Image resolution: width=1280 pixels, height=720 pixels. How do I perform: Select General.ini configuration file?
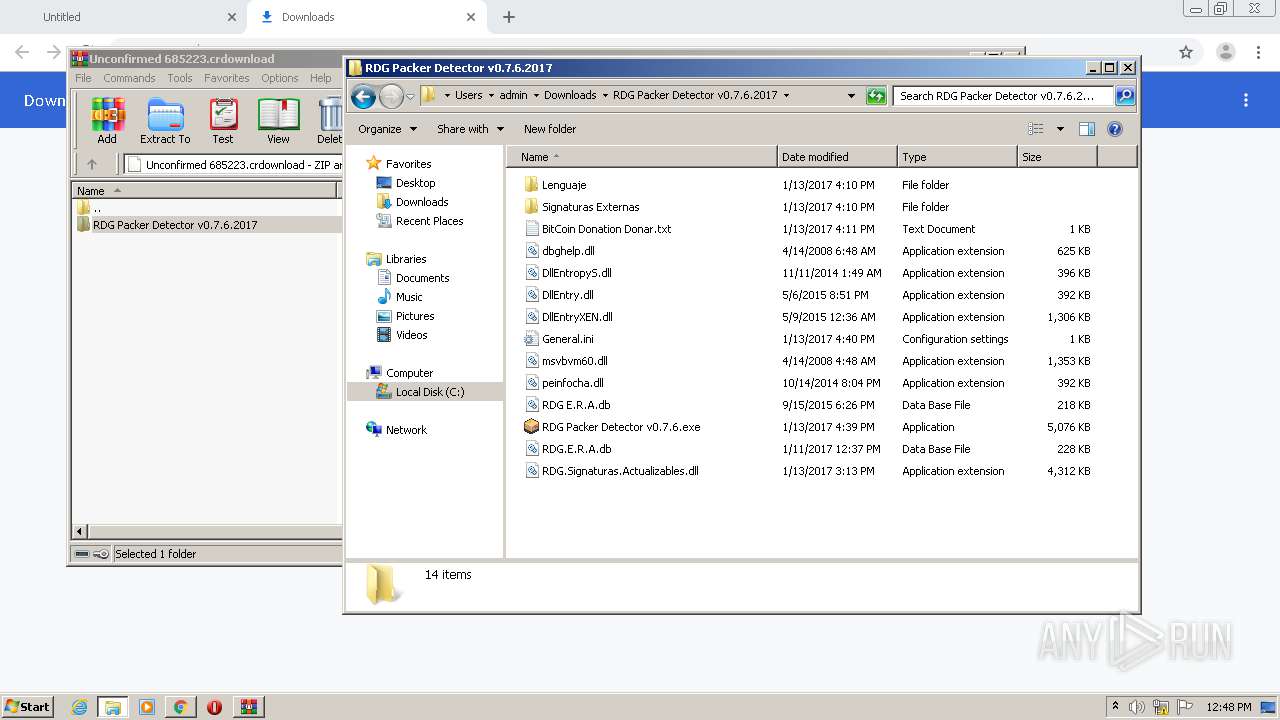coord(567,339)
